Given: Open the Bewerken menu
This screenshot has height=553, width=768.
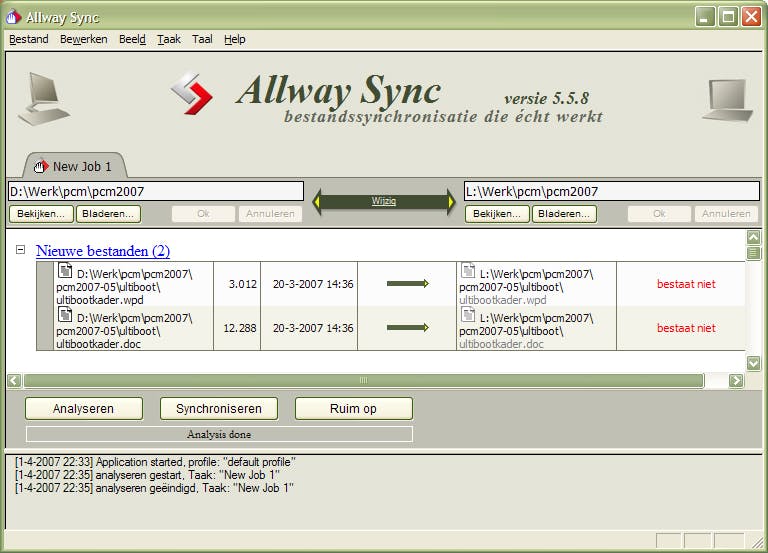Looking at the screenshot, I should [x=84, y=39].
